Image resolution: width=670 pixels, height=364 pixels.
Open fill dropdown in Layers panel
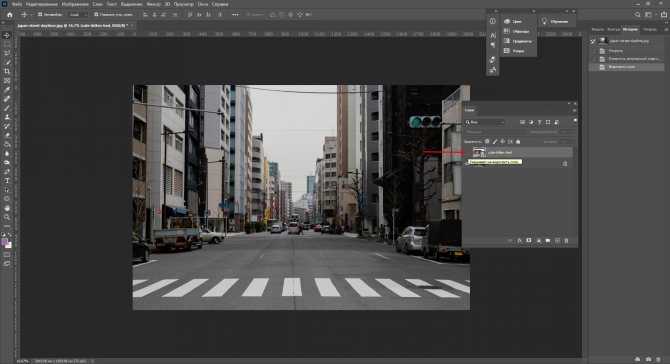(x=567, y=141)
